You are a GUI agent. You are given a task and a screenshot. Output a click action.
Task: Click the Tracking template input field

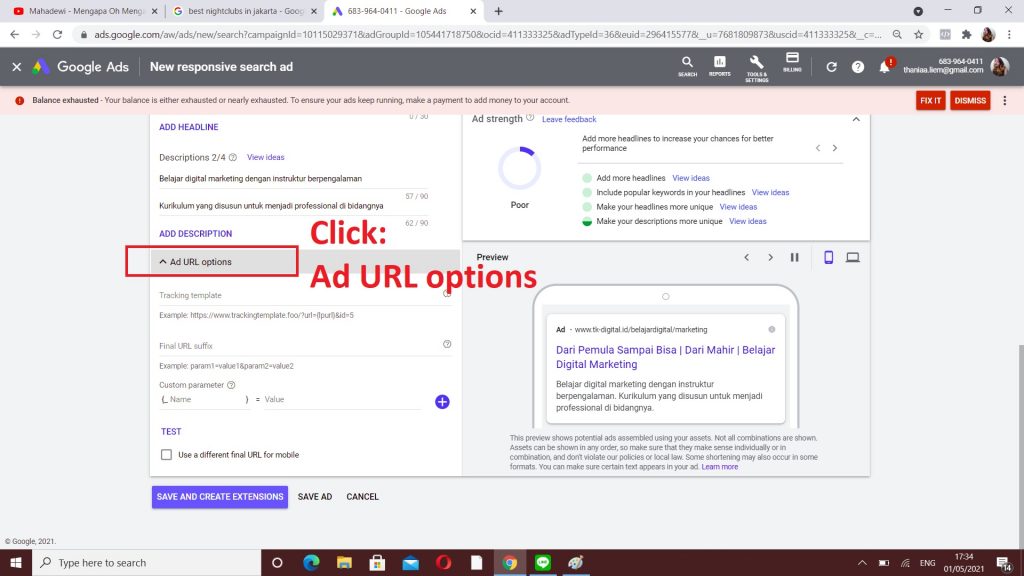(x=300, y=295)
